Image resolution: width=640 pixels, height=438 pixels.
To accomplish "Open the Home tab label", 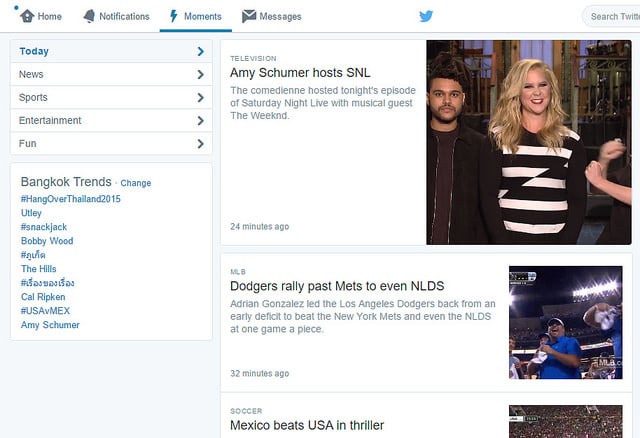I will tap(50, 16).
